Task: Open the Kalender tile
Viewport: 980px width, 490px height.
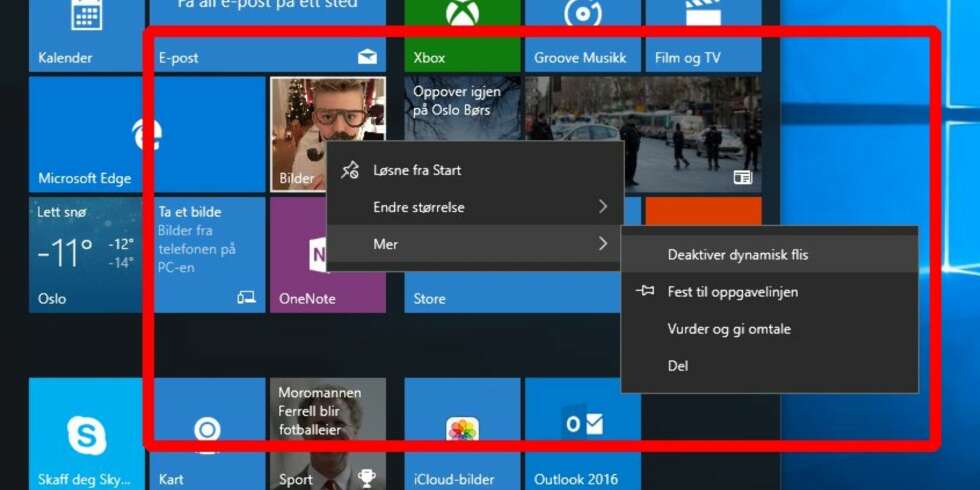Action: (x=86, y=36)
